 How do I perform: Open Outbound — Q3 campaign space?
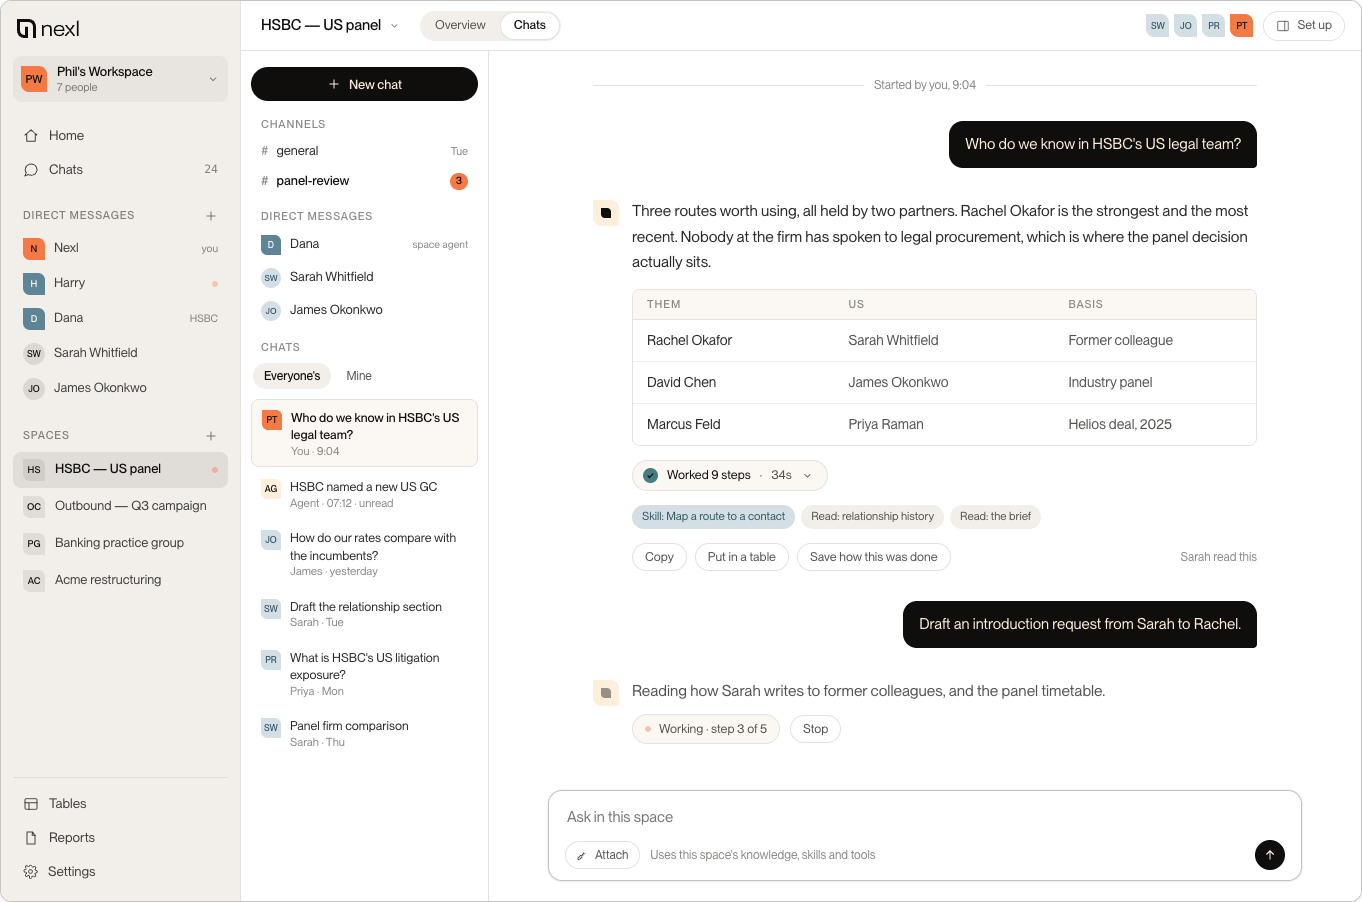[x=120, y=506]
